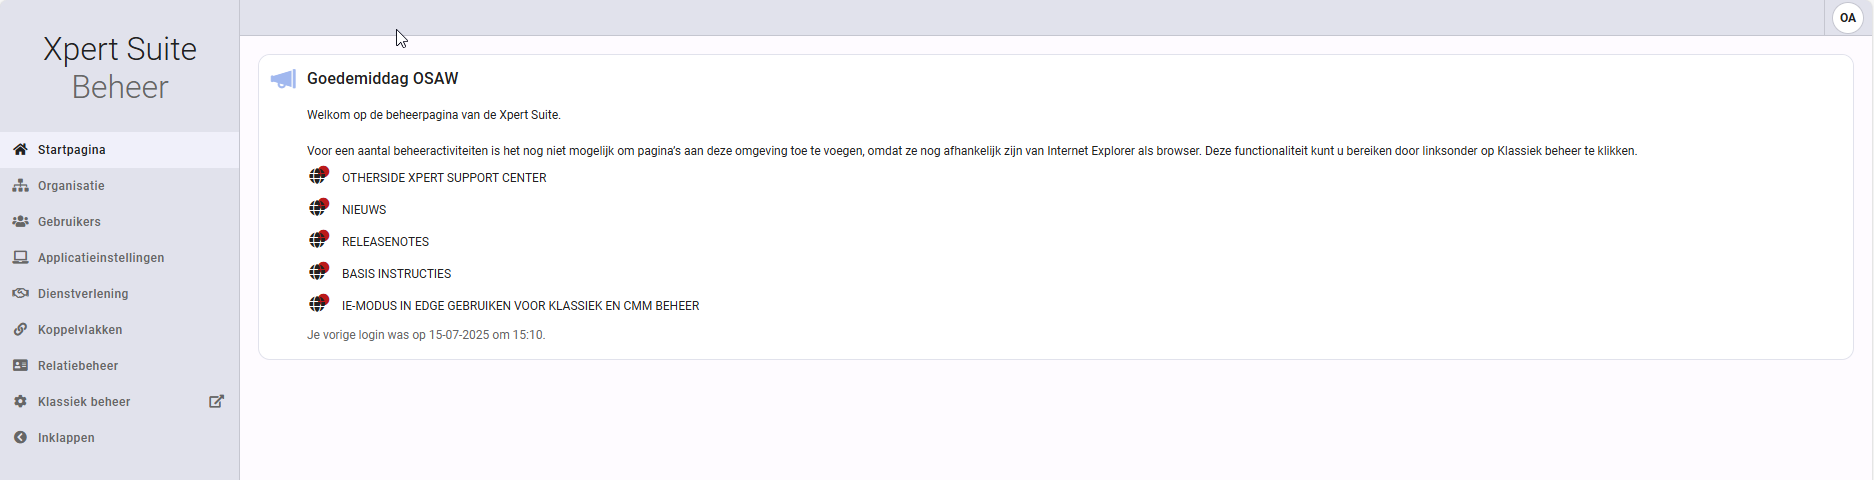Open the BASIS INSTRUCTIES link
The image size is (1874, 480).
(x=396, y=274)
